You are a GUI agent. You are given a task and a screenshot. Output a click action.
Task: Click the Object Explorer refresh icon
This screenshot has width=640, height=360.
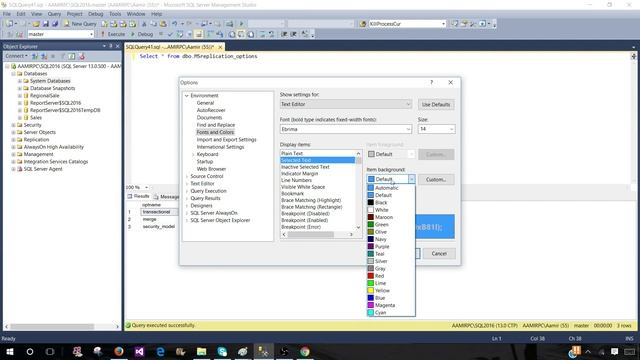point(72,56)
